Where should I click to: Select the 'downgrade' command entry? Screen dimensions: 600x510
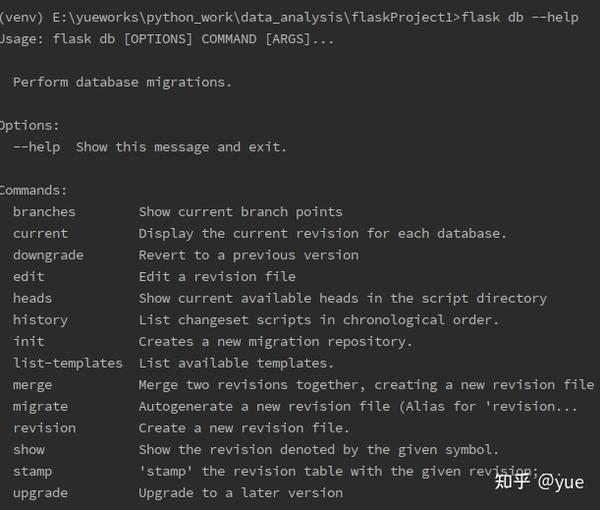48,255
